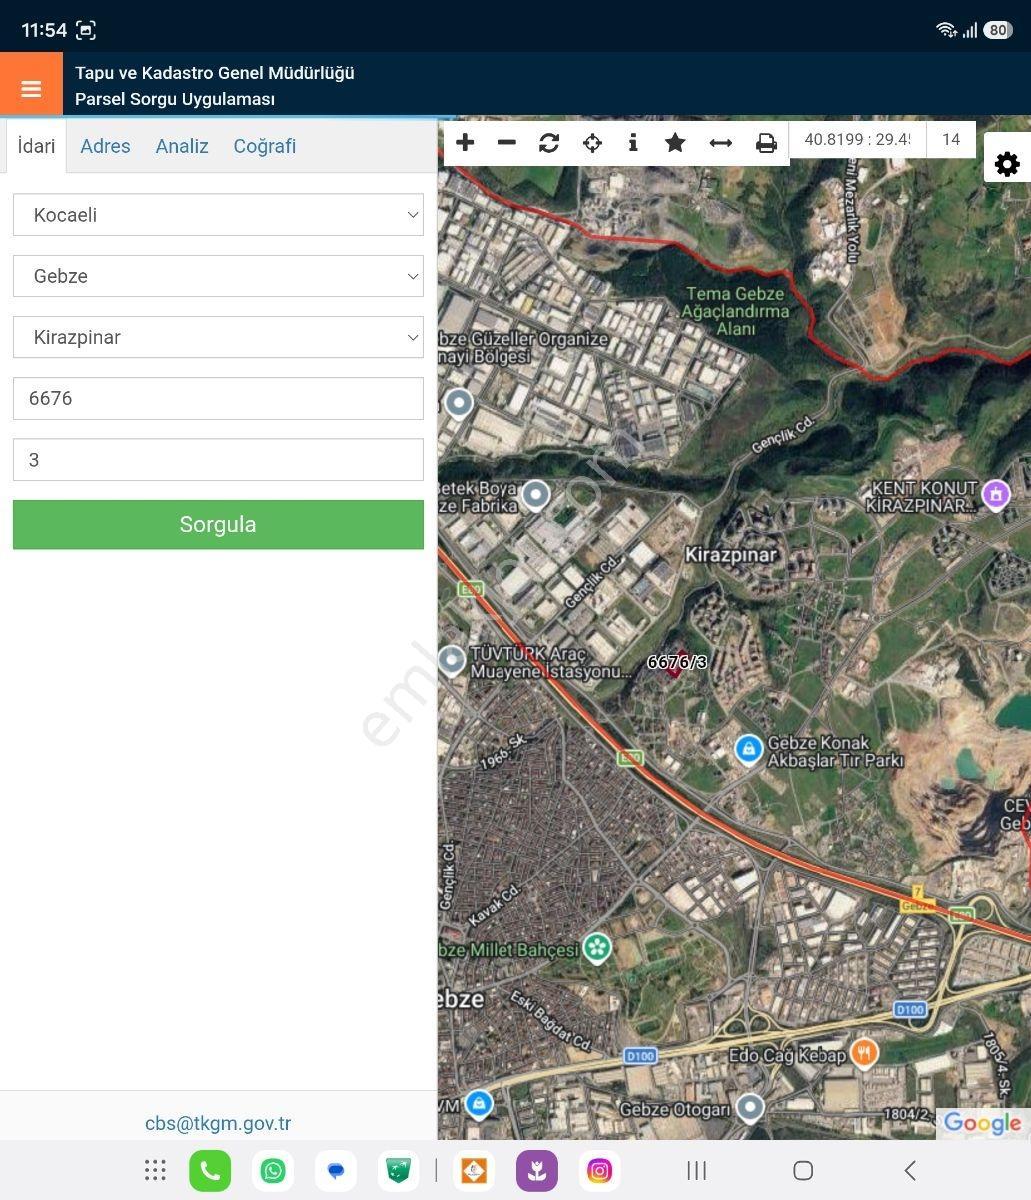This screenshot has height=1200, width=1031.
Task: Select the info query tool
Action: pyautogui.click(x=633, y=143)
